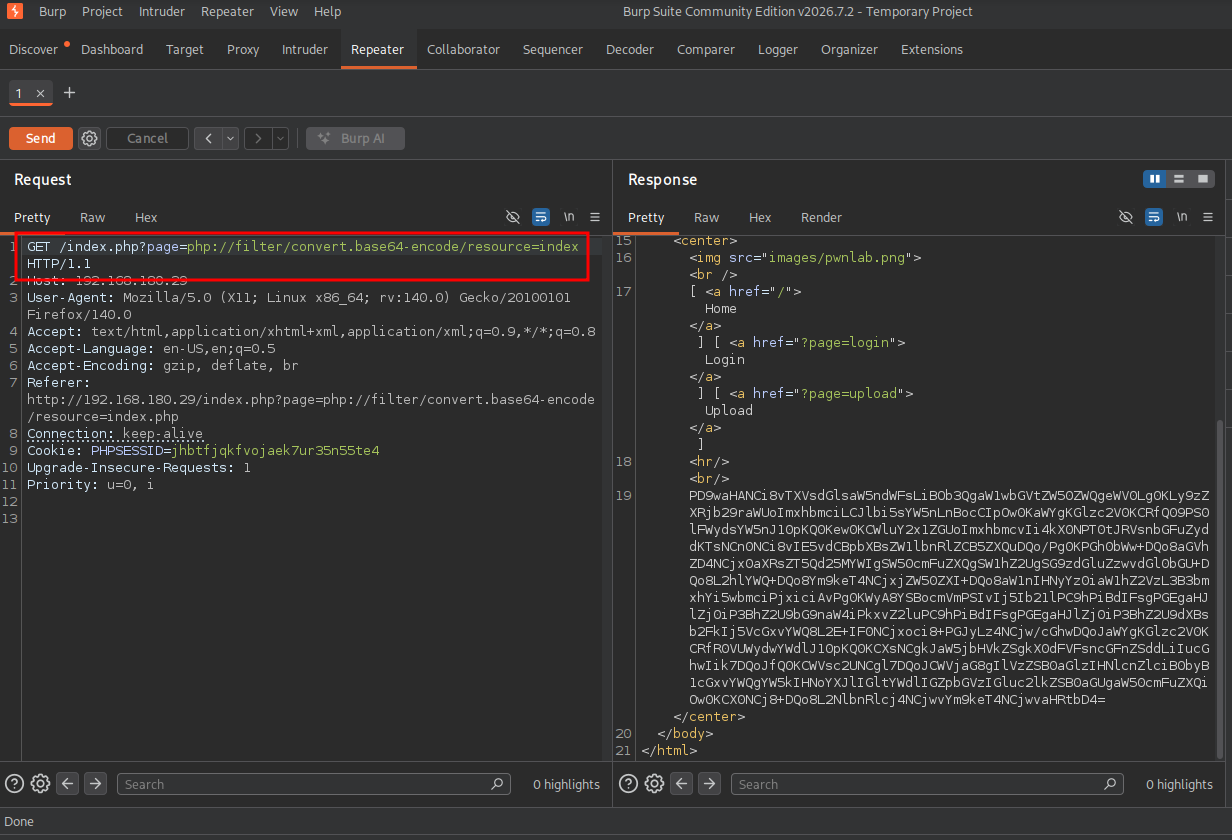Click the Burp AI button
The image size is (1232, 840).
pos(355,138)
